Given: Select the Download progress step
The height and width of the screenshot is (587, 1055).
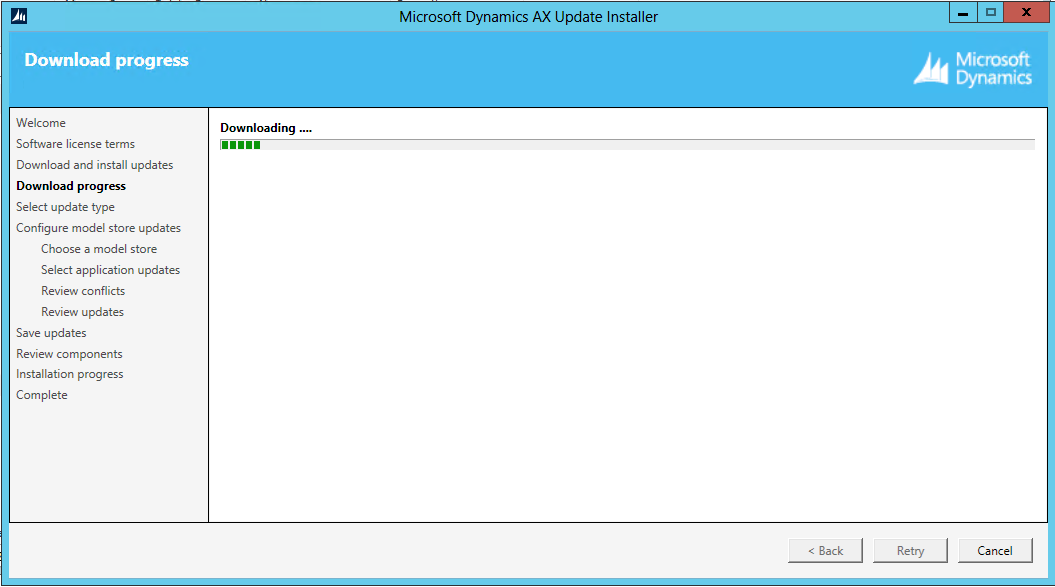Looking at the screenshot, I should tap(70, 185).
